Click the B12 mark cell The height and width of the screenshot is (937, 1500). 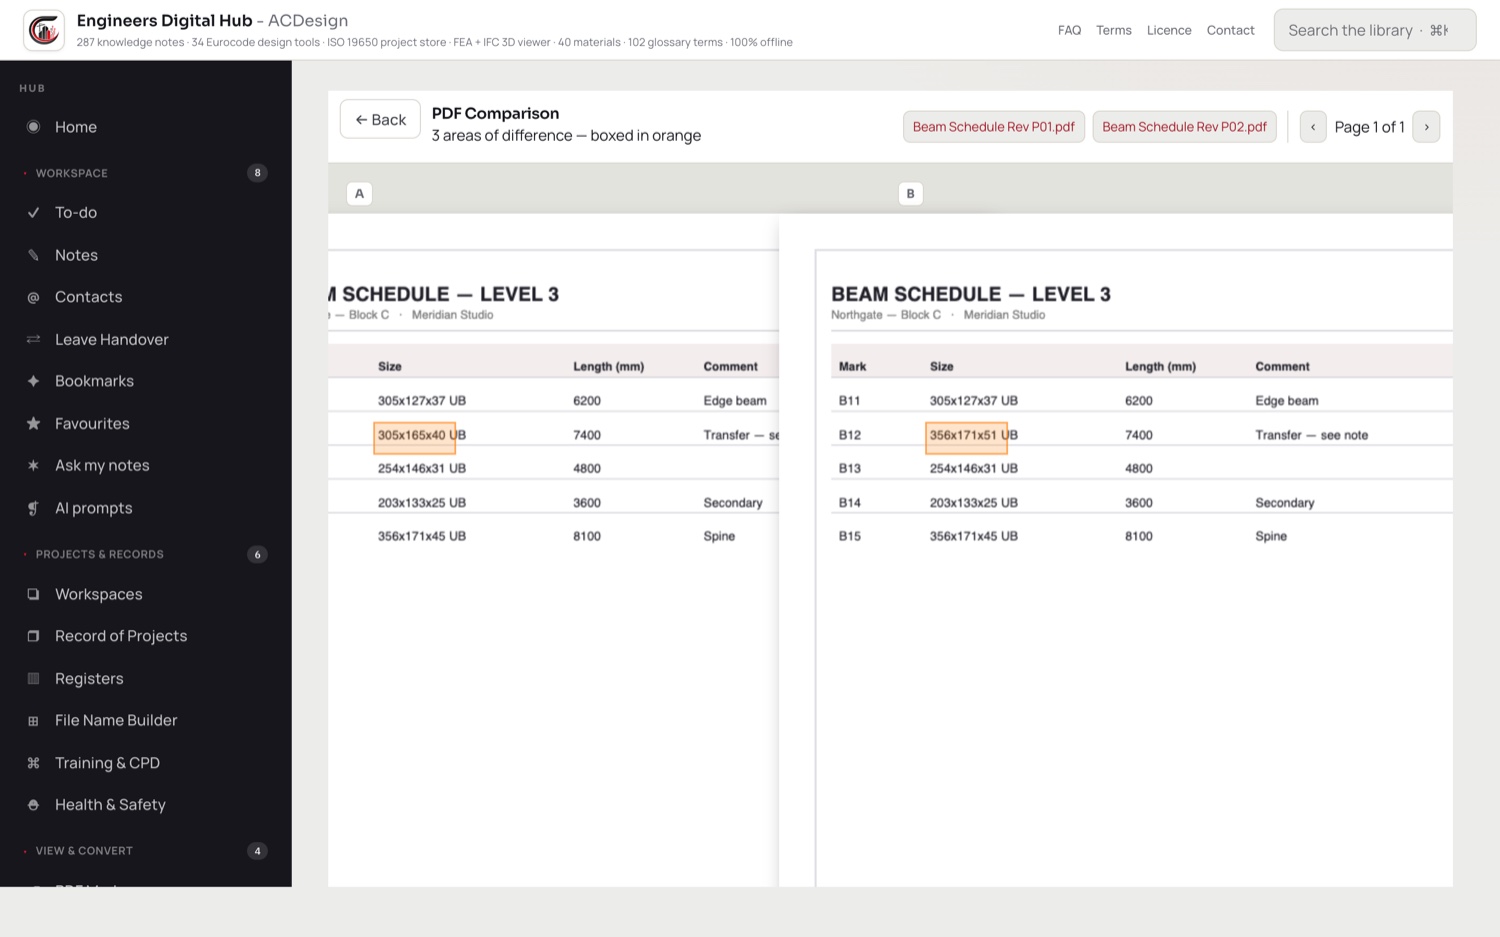[849, 435]
